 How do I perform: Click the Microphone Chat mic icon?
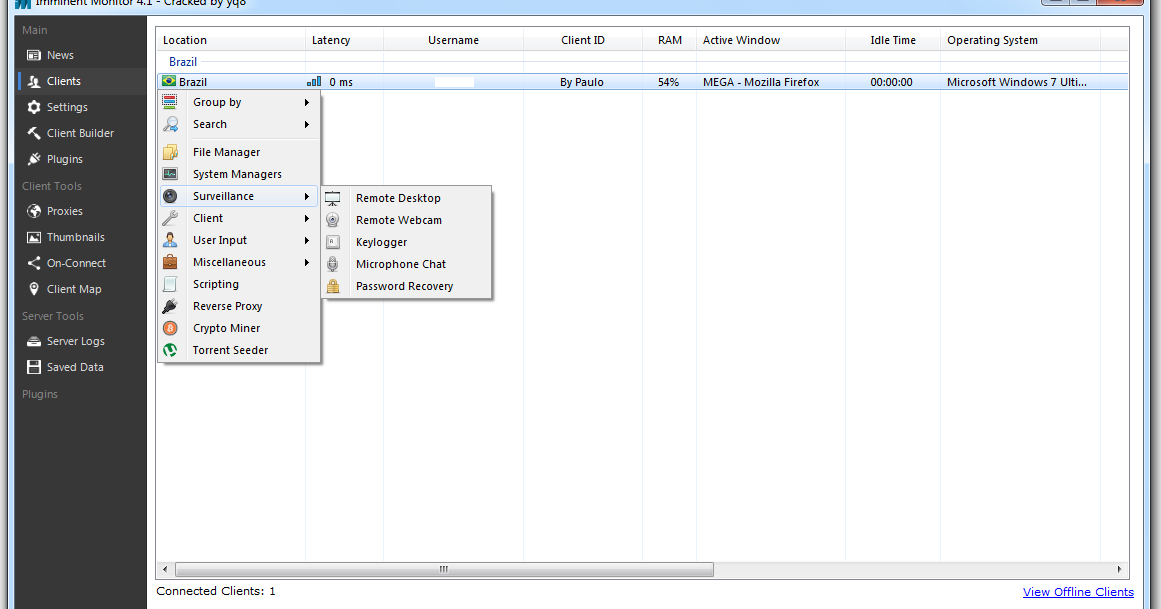coord(333,264)
